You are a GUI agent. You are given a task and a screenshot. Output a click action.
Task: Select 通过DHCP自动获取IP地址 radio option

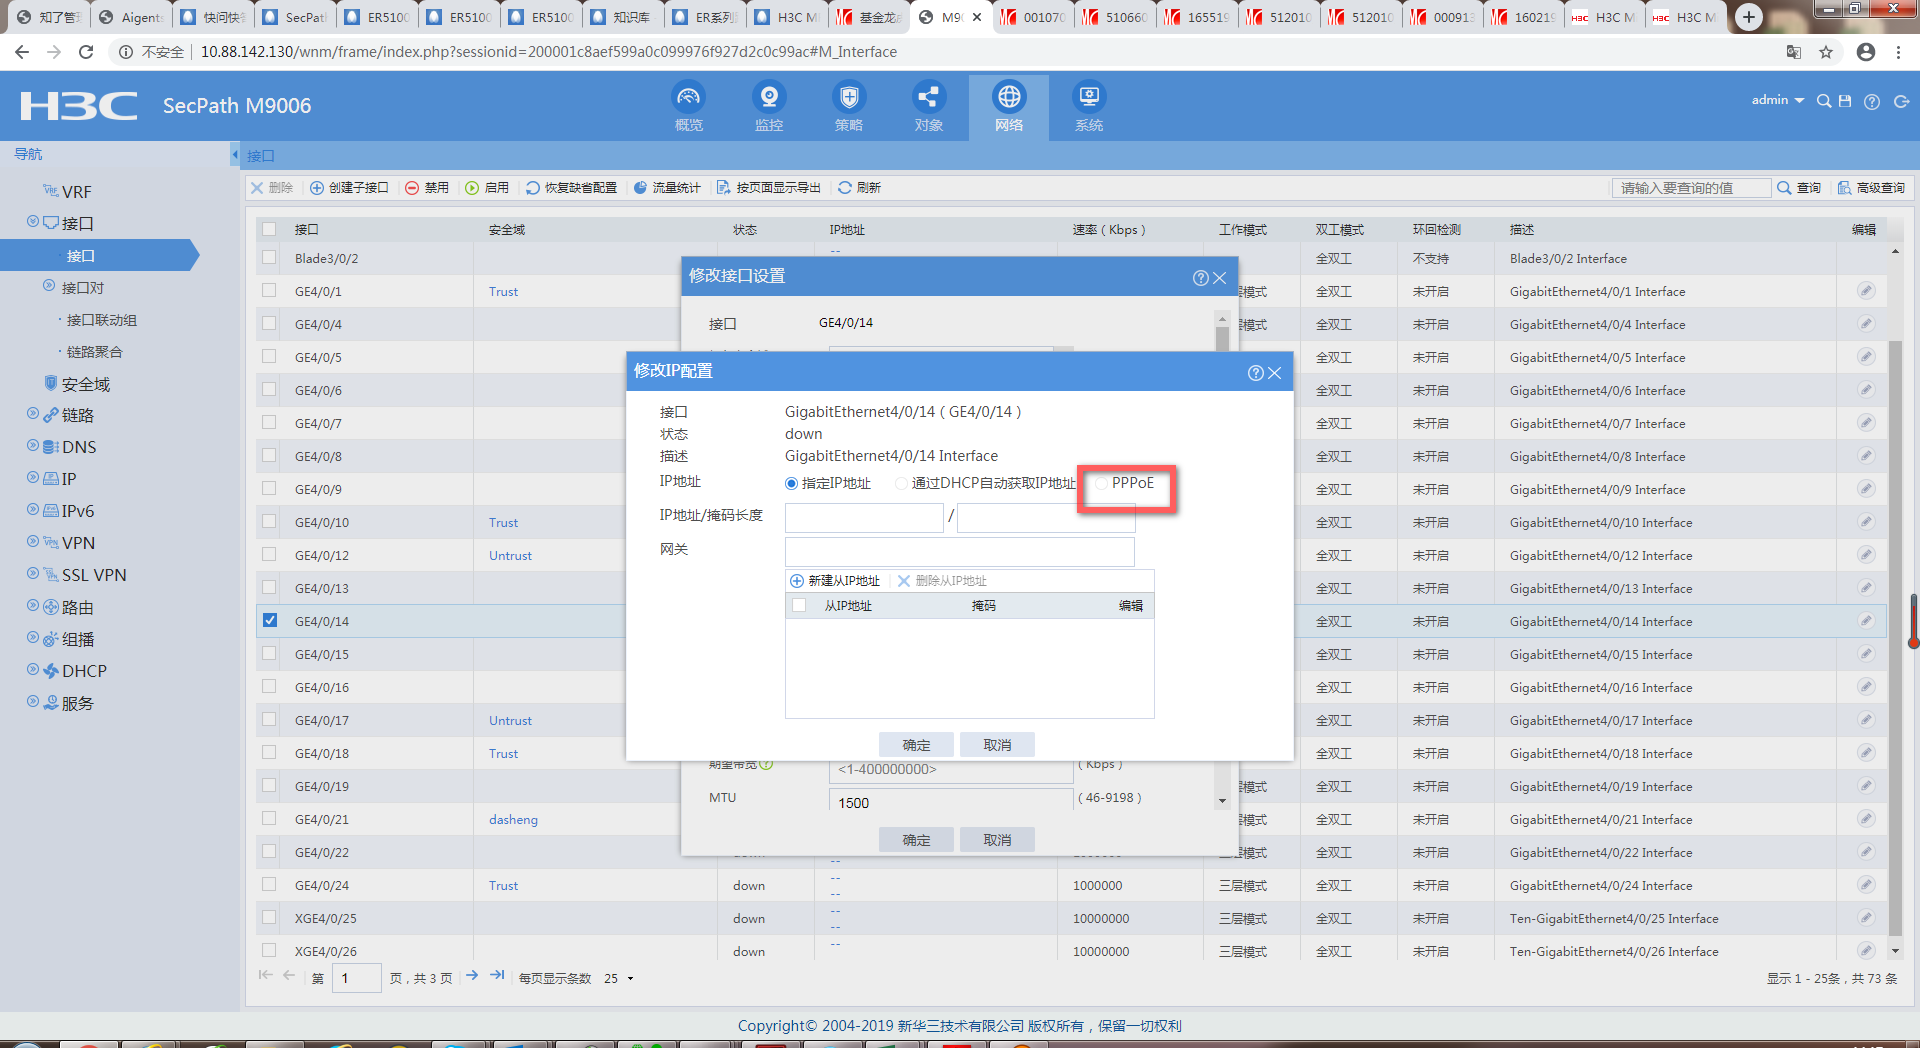coord(901,484)
